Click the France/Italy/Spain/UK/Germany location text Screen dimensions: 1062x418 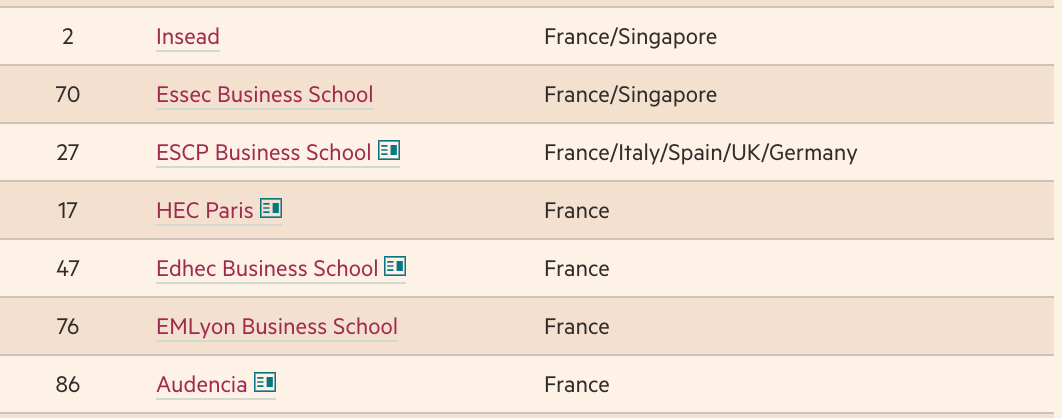700,153
